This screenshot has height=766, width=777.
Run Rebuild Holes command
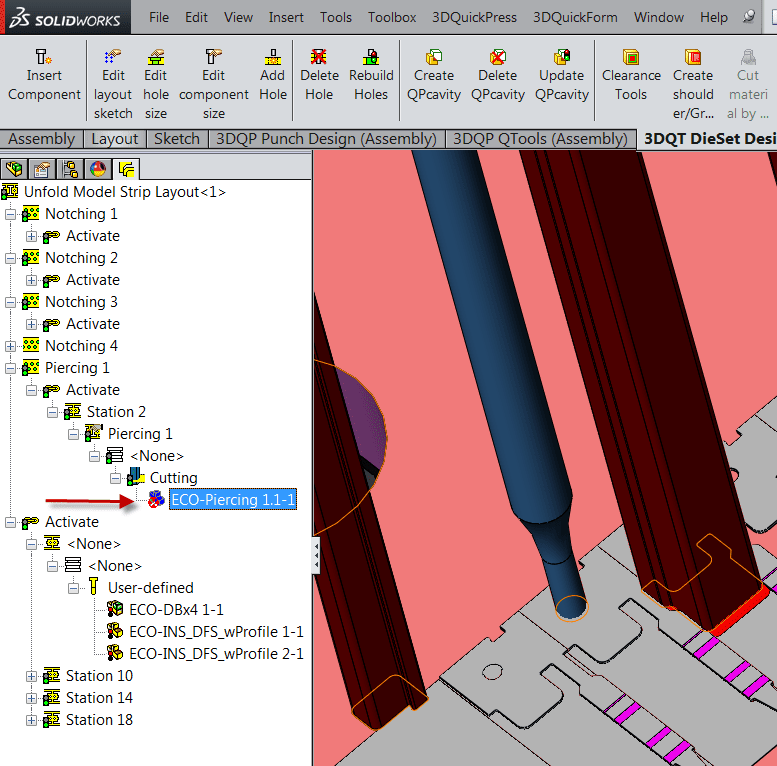tap(371, 75)
